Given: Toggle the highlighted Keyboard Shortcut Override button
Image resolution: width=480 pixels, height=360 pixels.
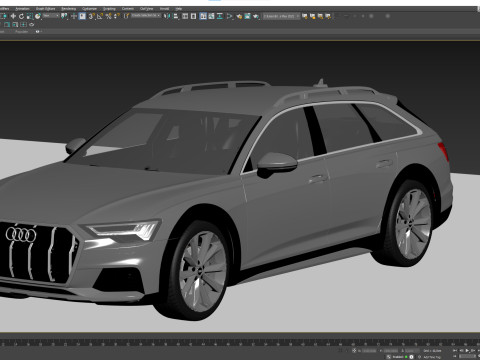Looking at the screenshot, I should click(x=82, y=16).
